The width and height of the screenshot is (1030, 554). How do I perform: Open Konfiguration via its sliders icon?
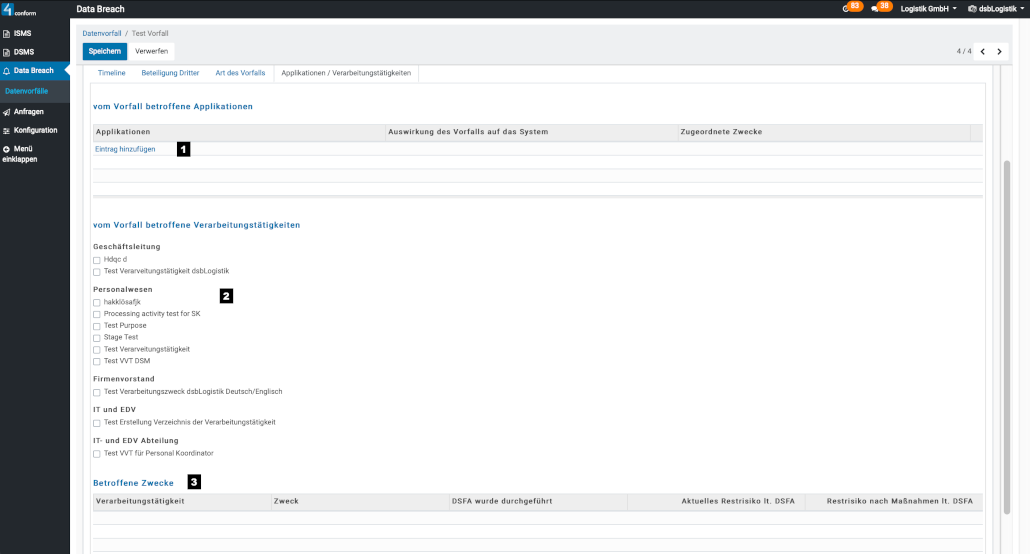pyautogui.click(x=7, y=130)
